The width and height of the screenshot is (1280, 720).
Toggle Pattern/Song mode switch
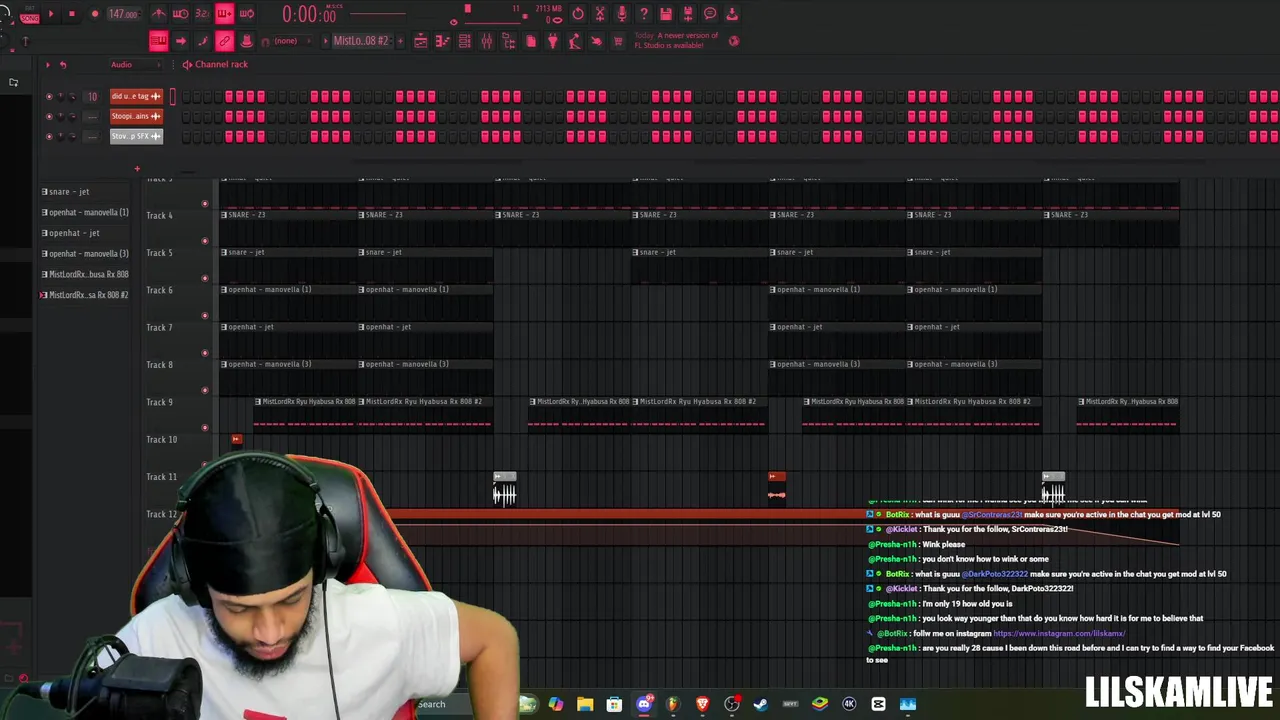tap(28, 15)
